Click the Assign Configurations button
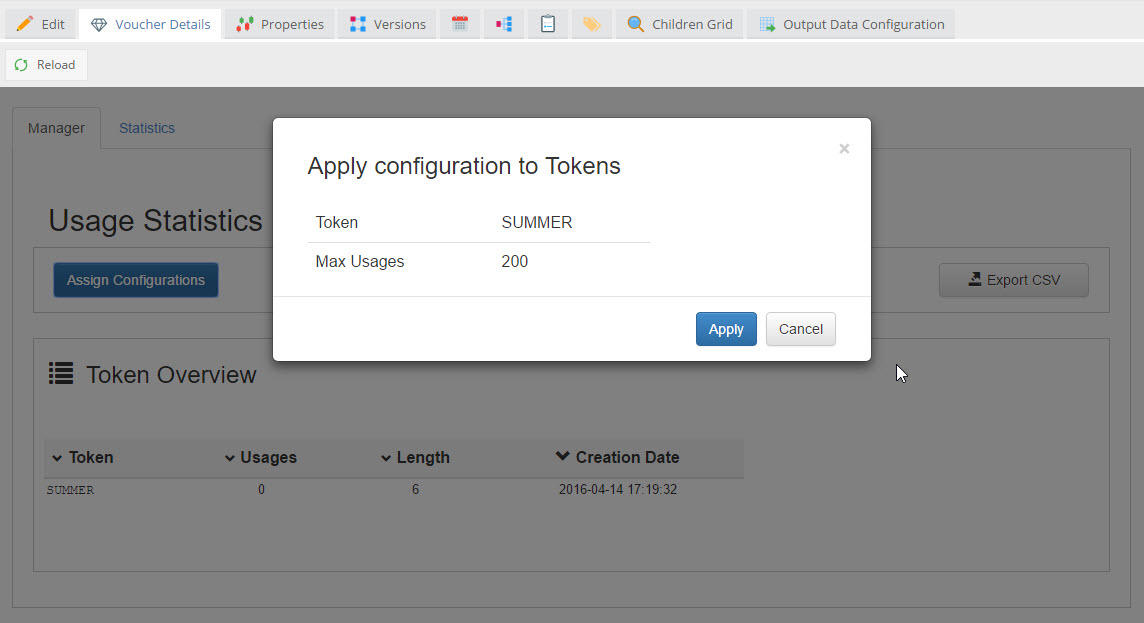 135,280
